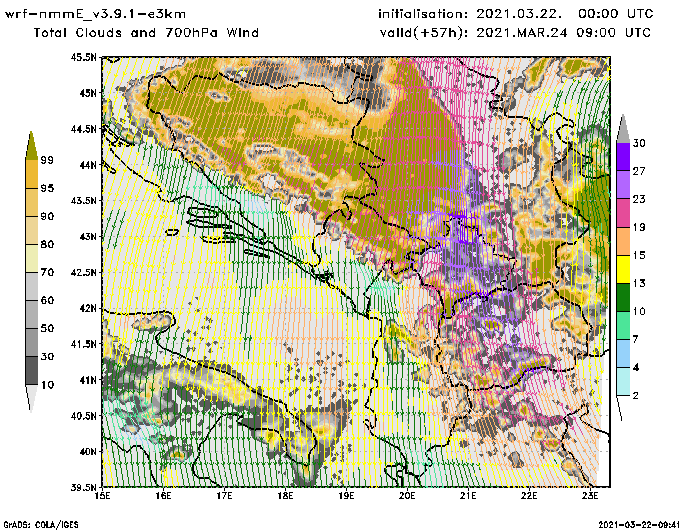The width and height of the screenshot is (700, 530).
Task: Click the '13' value on wind legend
Action: [639, 284]
